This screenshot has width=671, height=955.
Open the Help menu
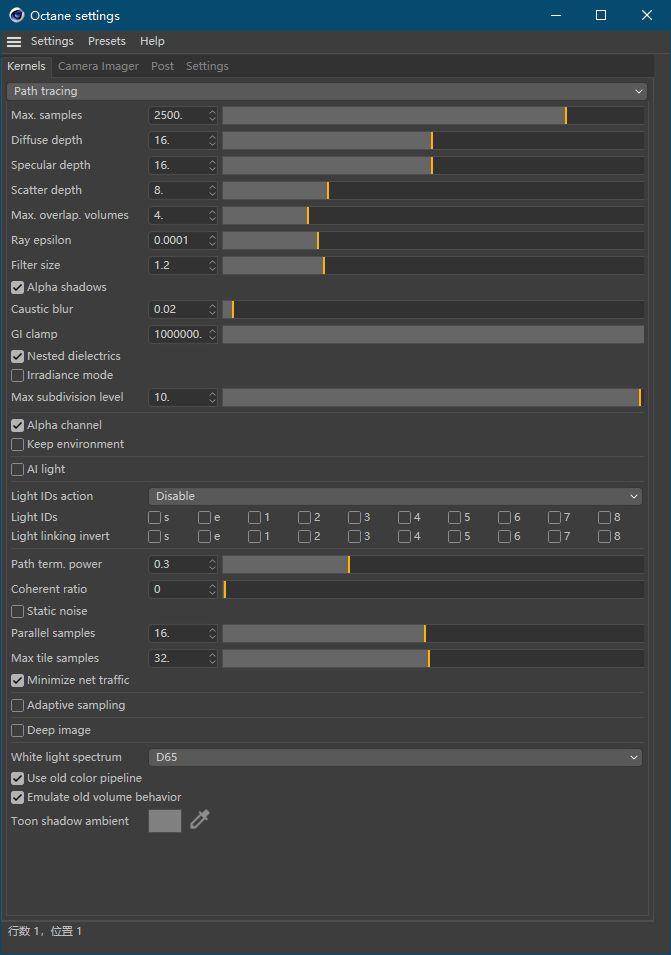pyautogui.click(x=152, y=41)
